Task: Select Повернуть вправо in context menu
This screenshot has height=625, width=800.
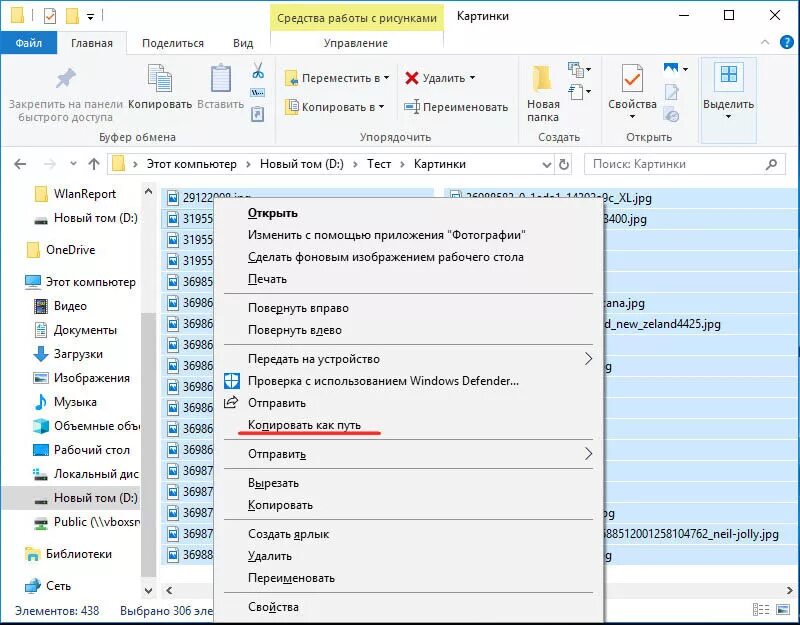Action: pos(408,308)
